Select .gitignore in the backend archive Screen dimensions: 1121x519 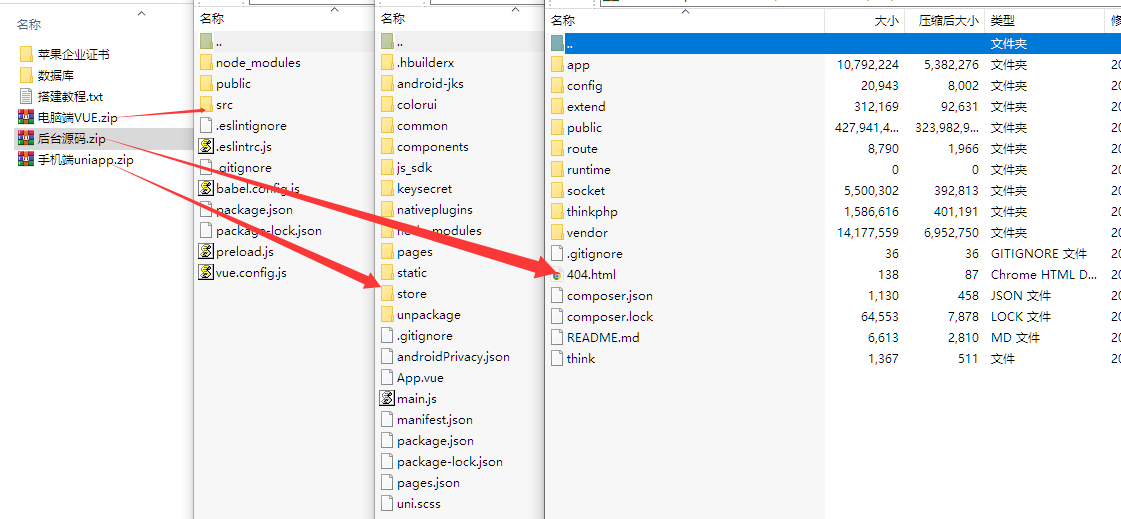[595, 254]
